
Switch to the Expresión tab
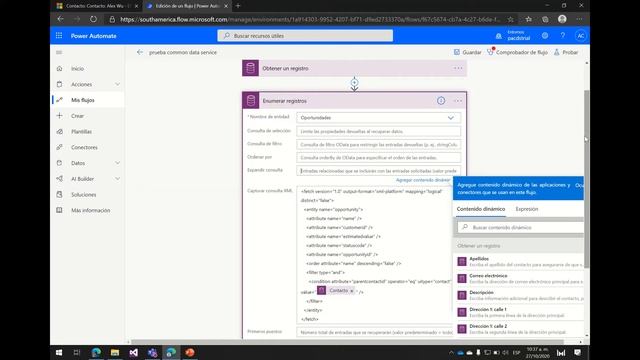(527, 209)
